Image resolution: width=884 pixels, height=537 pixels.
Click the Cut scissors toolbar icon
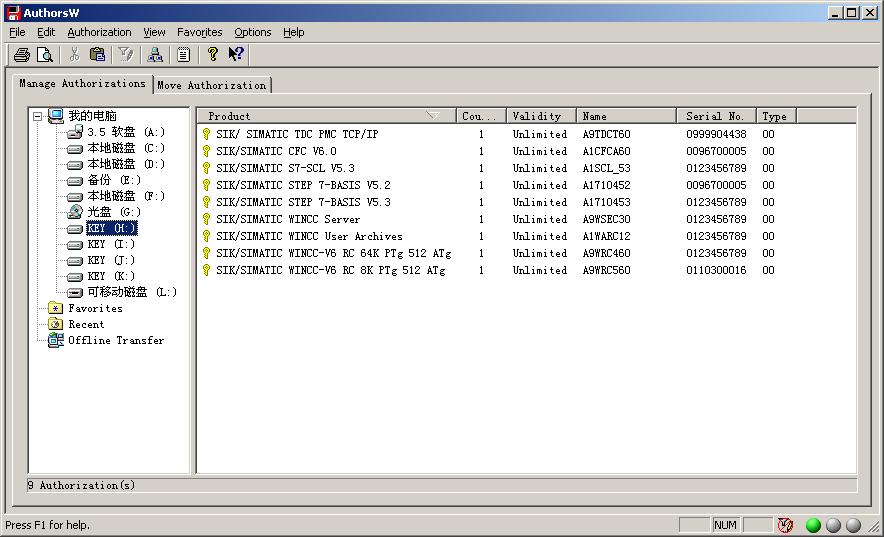point(74,55)
